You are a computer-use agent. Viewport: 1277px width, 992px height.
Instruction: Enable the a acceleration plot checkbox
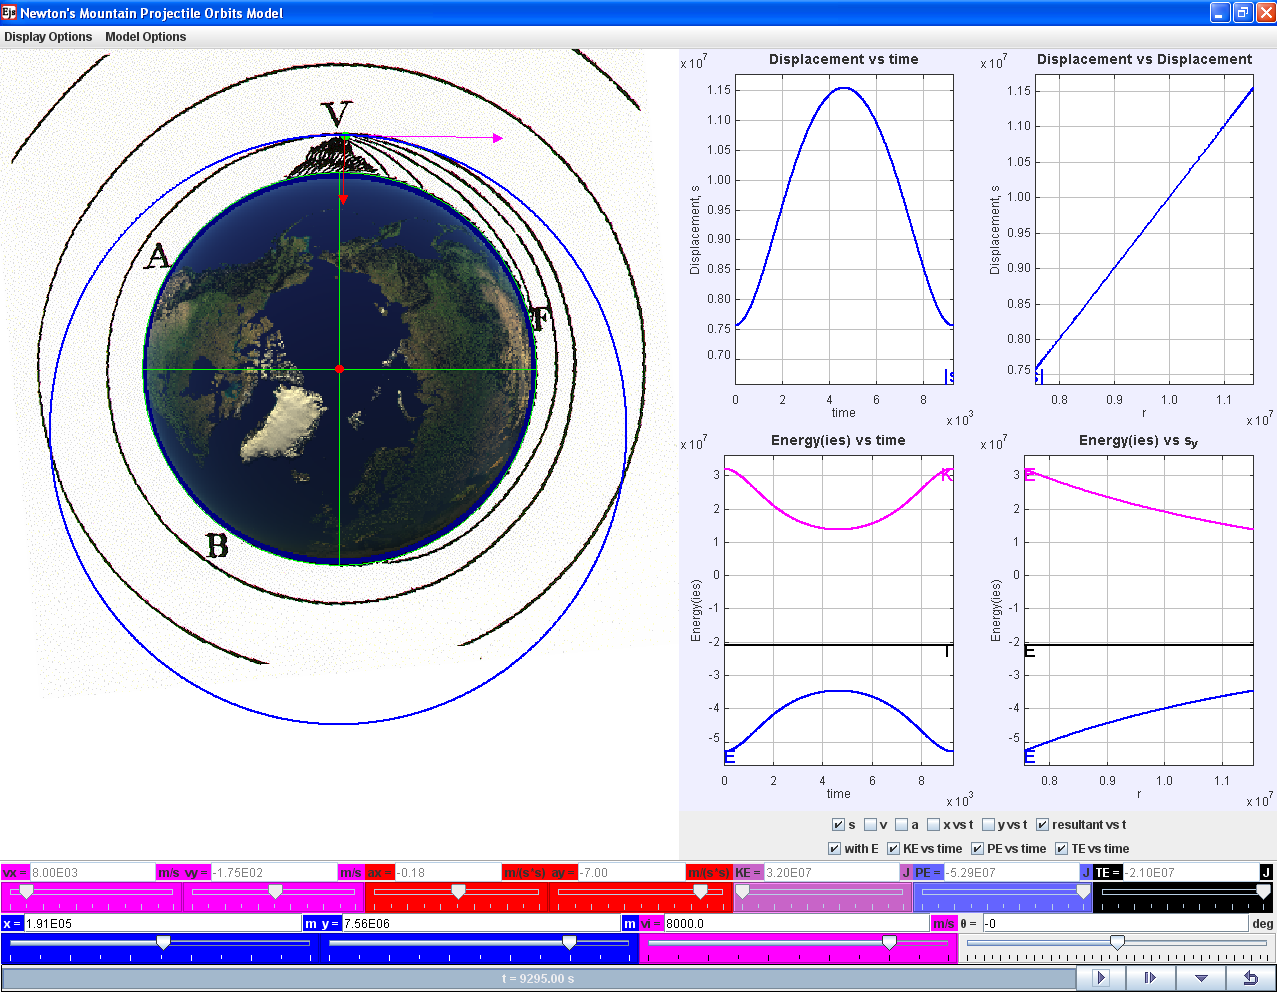click(902, 824)
